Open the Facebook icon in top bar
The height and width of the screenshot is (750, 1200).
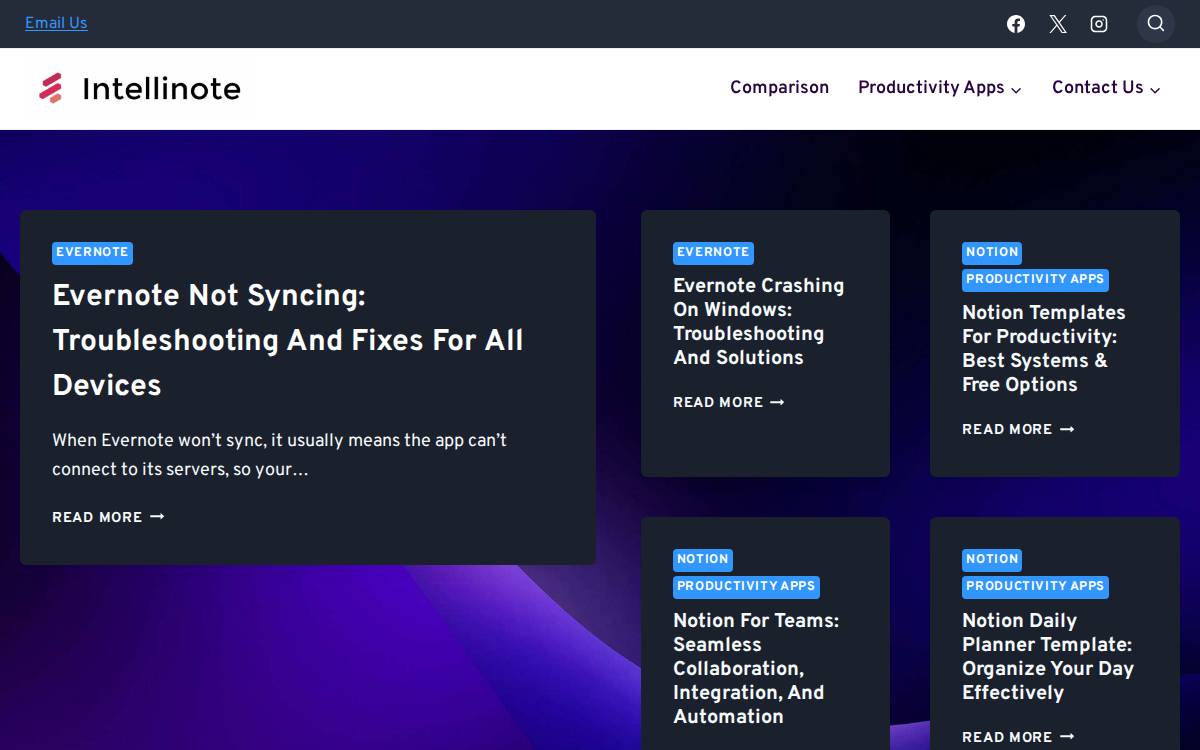[x=1016, y=24]
